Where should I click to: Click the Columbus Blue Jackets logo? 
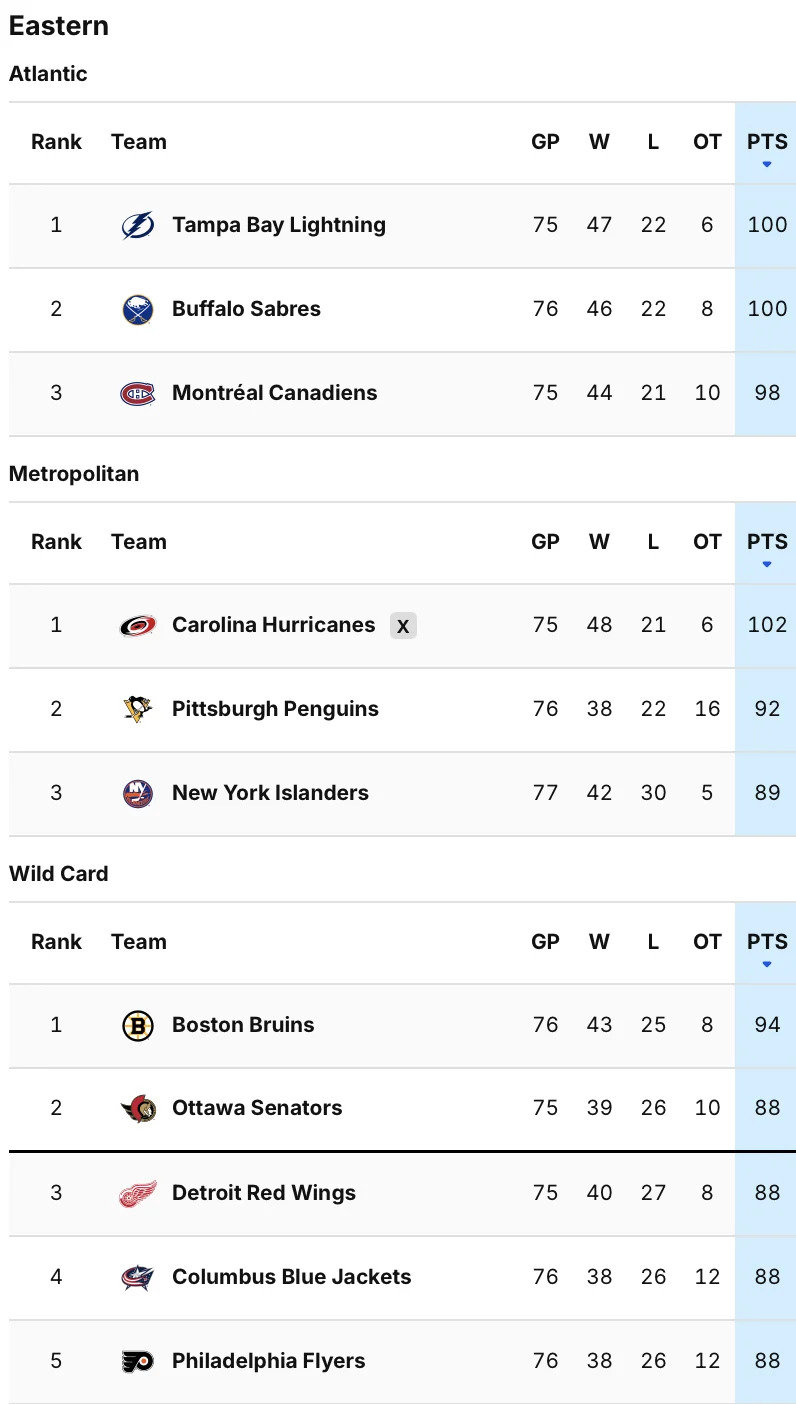138,1278
